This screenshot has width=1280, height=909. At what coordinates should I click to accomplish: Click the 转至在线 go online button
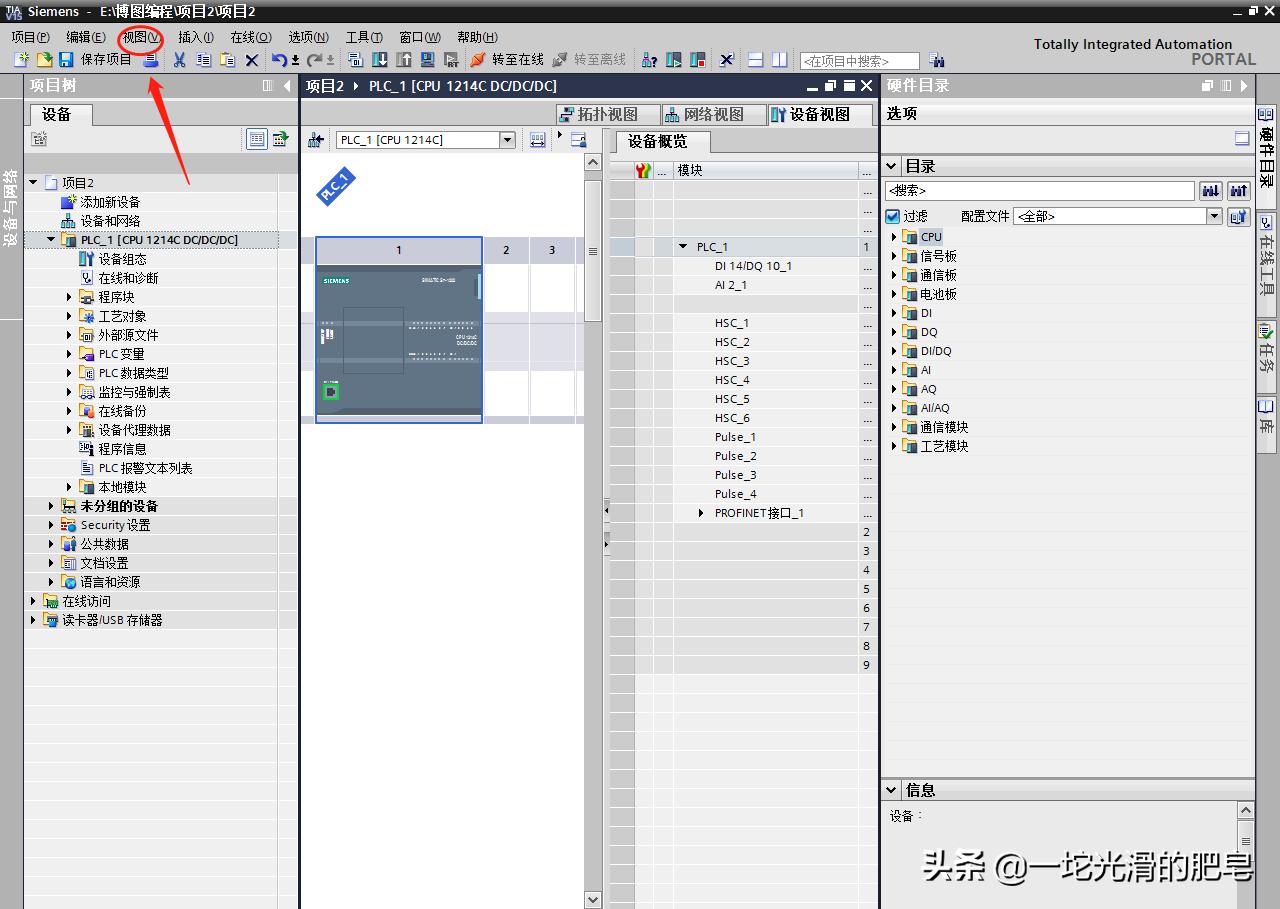pyautogui.click(x=507, y=60)
